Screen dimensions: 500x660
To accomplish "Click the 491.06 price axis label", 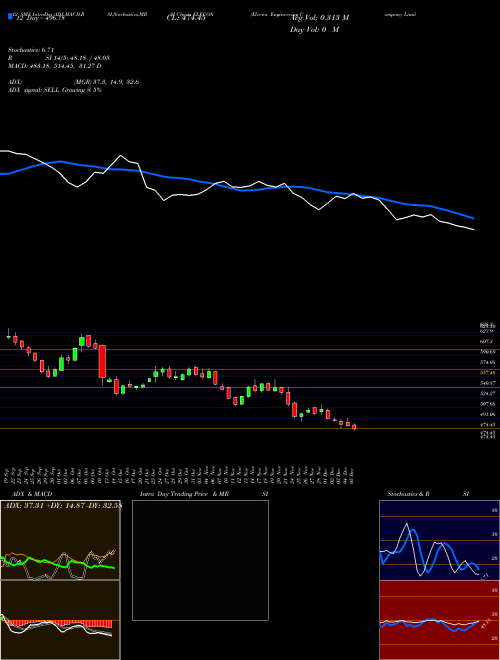I will [488, 415].
